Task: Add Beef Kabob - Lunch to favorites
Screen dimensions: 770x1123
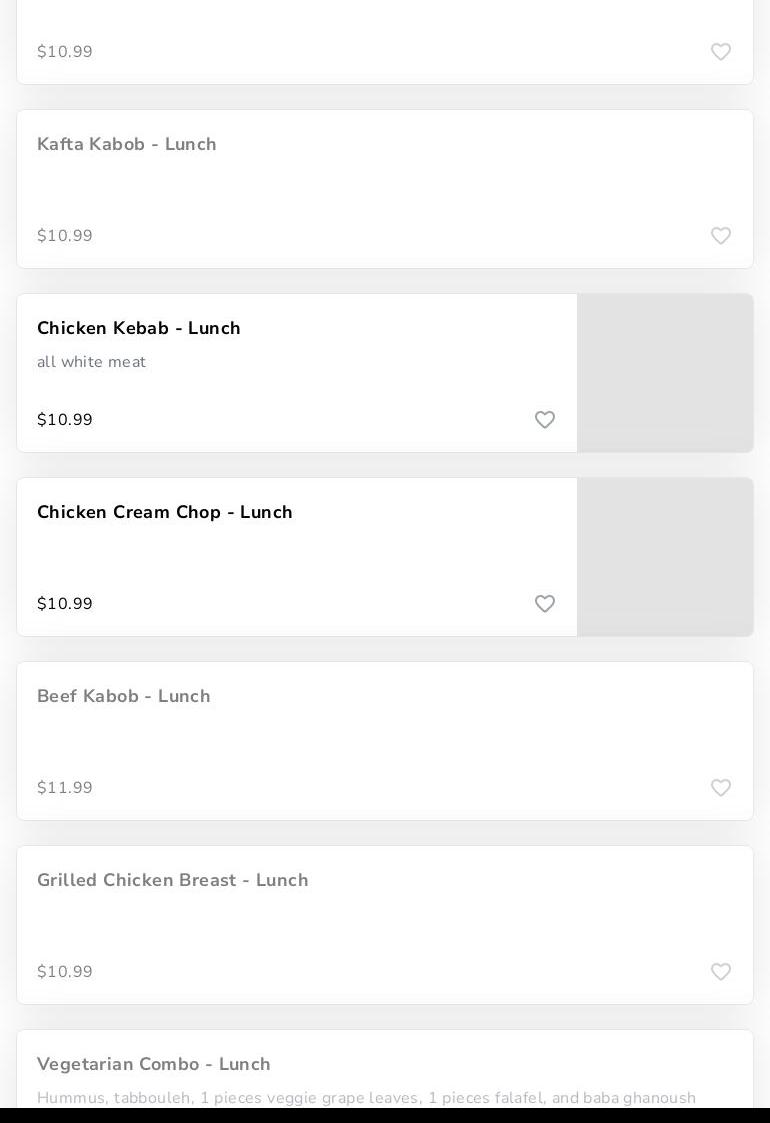Action: [x=720, y=788]
